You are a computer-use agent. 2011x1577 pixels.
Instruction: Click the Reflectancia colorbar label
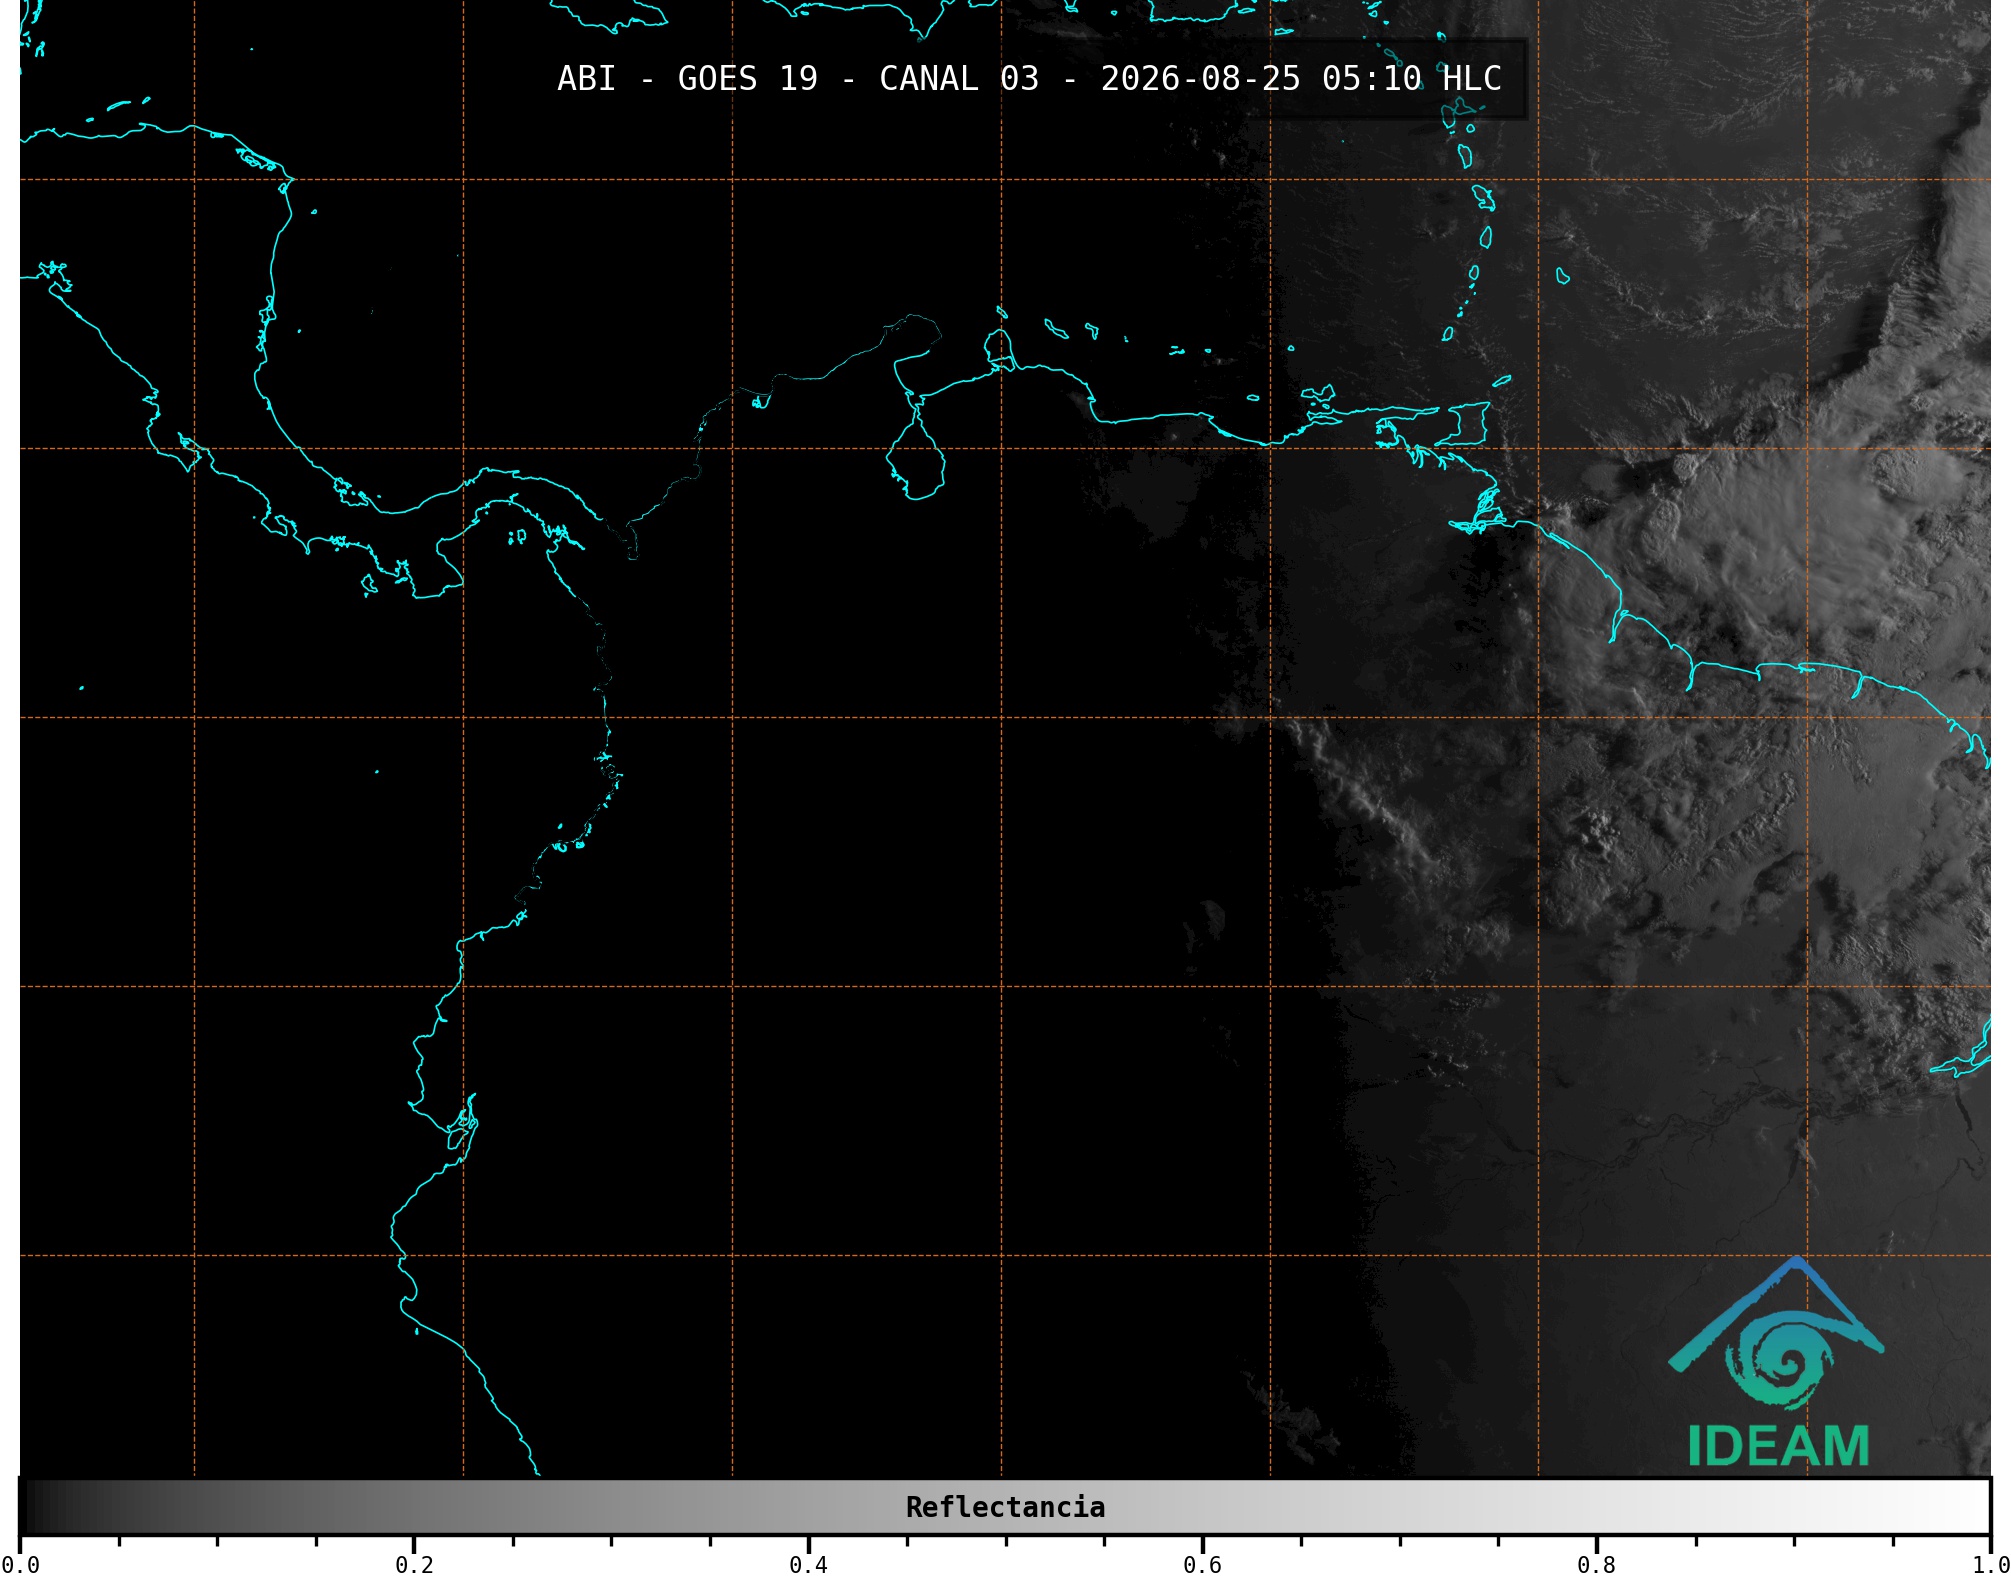[x=1005, y=1507]
